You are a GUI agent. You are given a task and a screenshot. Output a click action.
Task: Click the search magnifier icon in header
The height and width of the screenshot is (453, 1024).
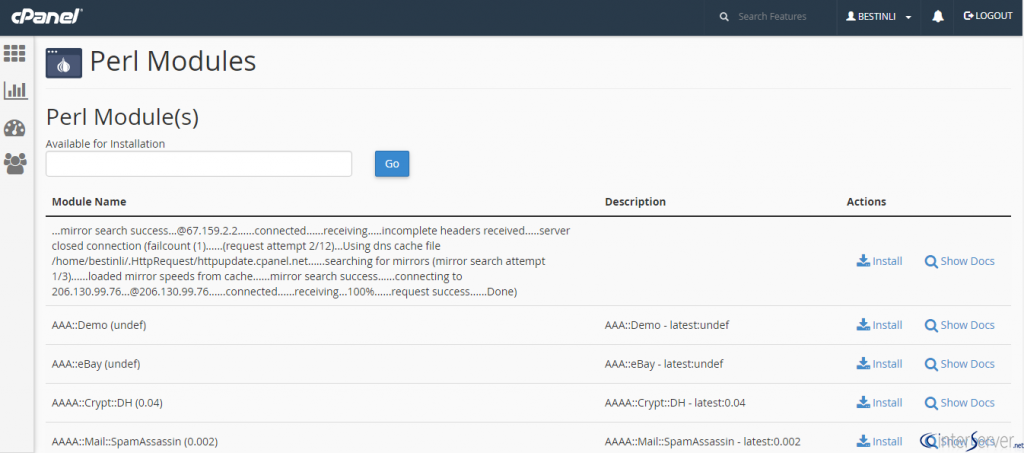click(x=724, y=17)
